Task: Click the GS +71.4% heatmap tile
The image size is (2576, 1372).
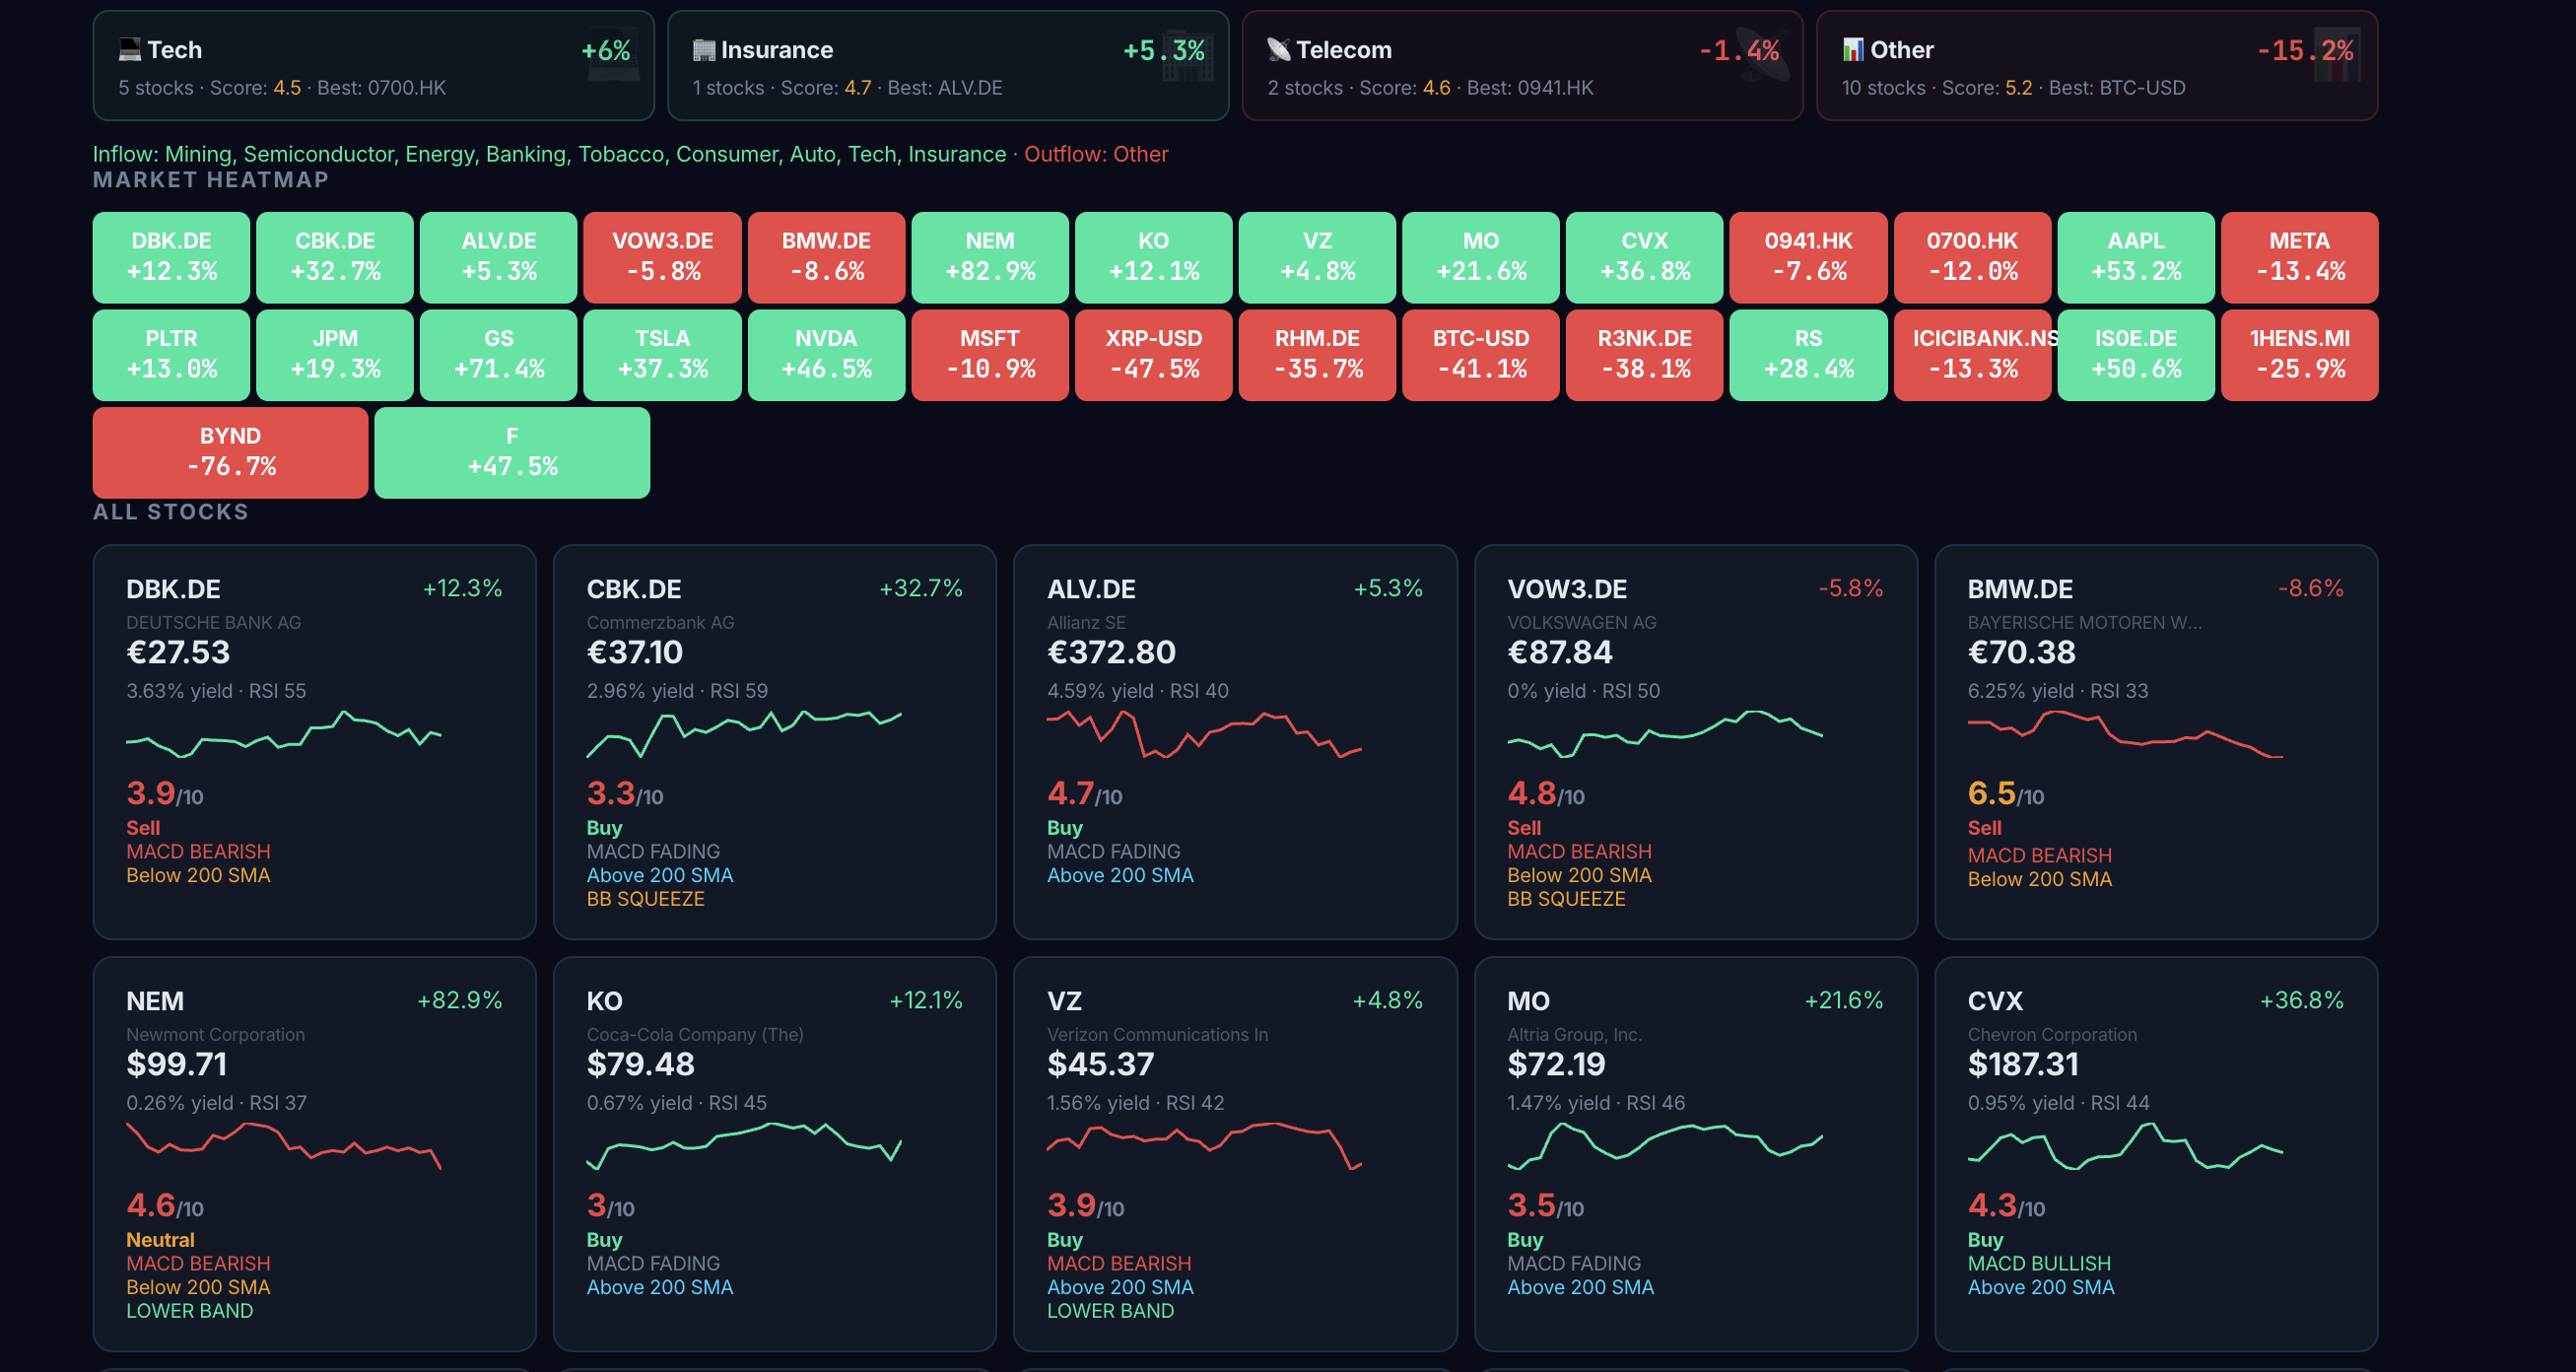Action: (x=499, y=355)
